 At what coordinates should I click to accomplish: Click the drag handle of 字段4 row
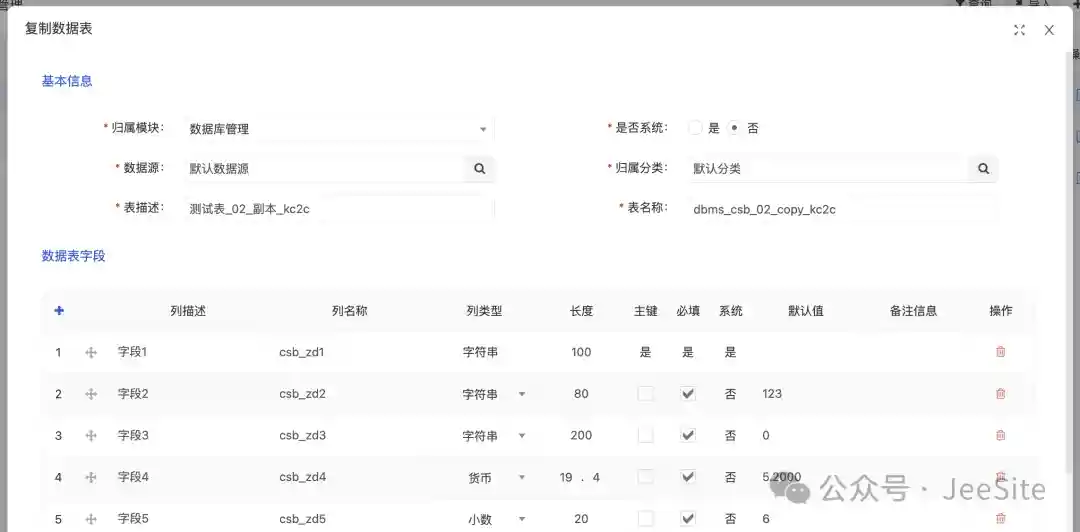point(91,477)
